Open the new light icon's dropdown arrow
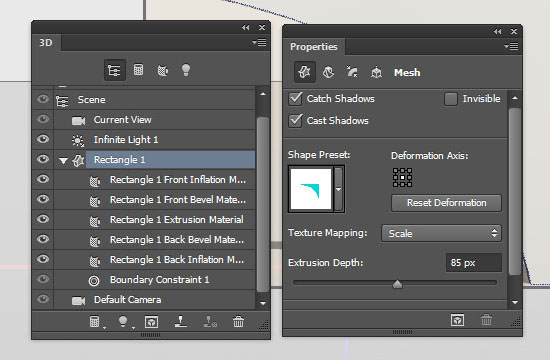The width and height of the screenshot is (550, 360). coord(133,328)
